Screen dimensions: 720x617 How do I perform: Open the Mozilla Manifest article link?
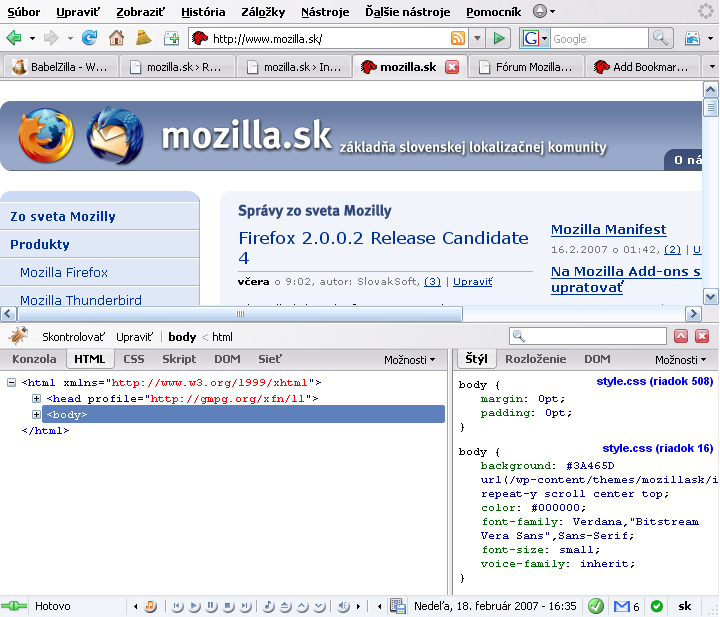[608, 230]
